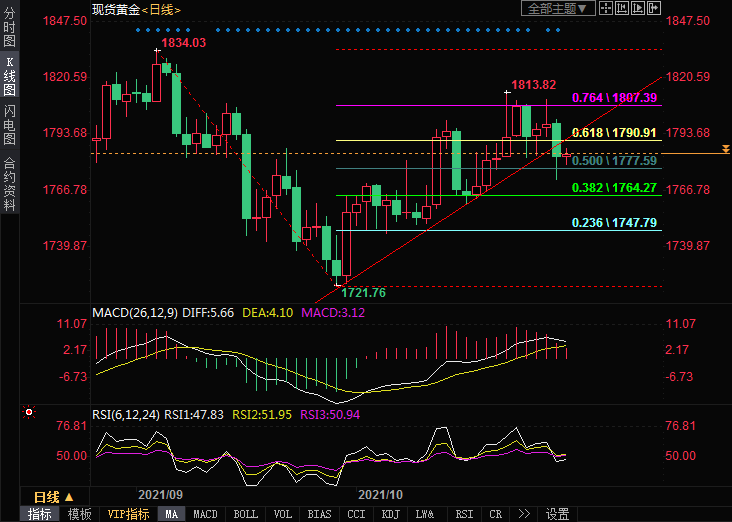Click the second chart tool icon at top right
732x522 pixels.
pos(623,9)
